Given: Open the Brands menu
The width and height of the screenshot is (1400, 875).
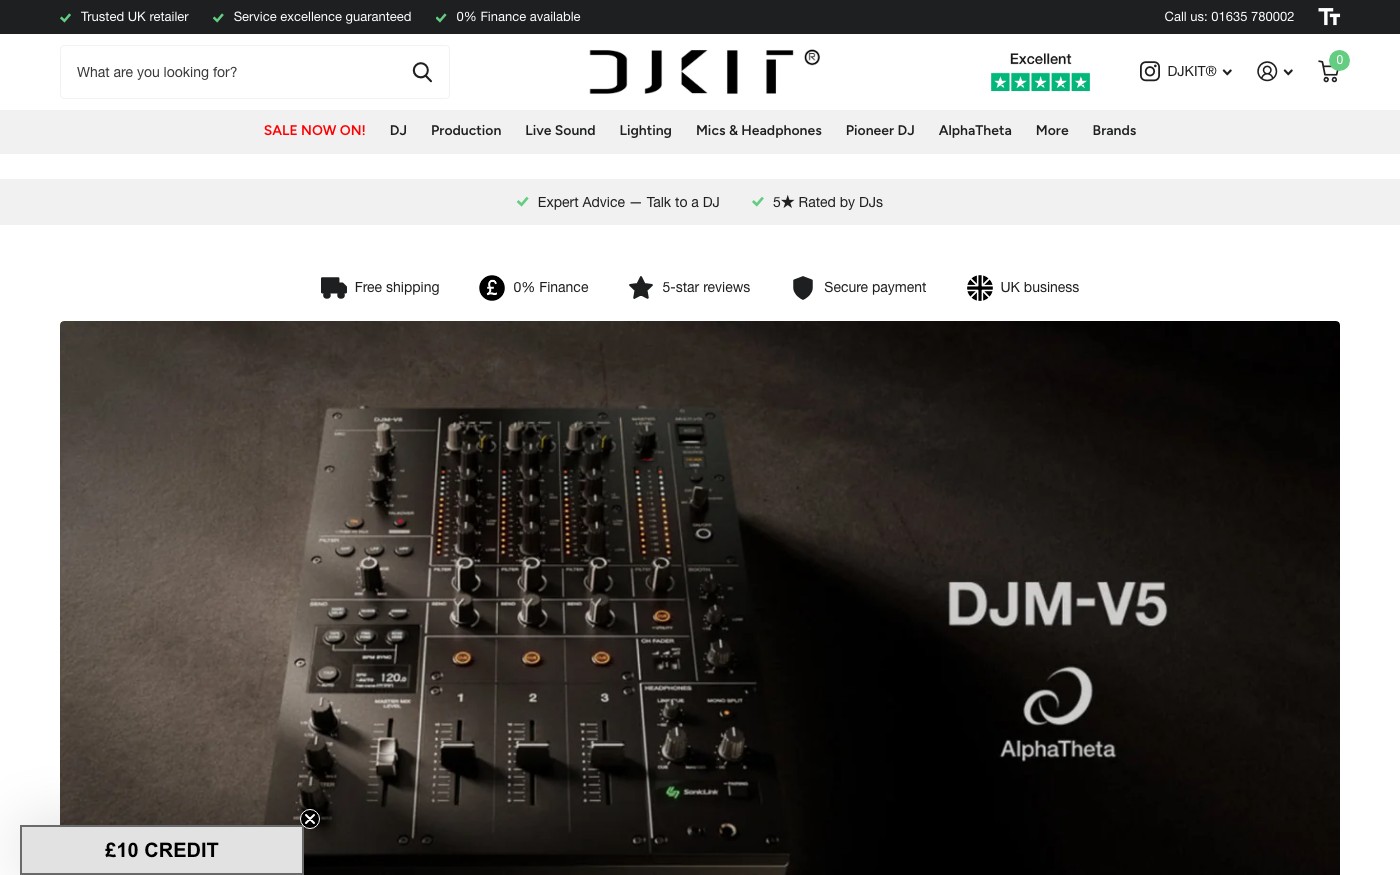Looking at the screenshot, I should click(1114, 130).
